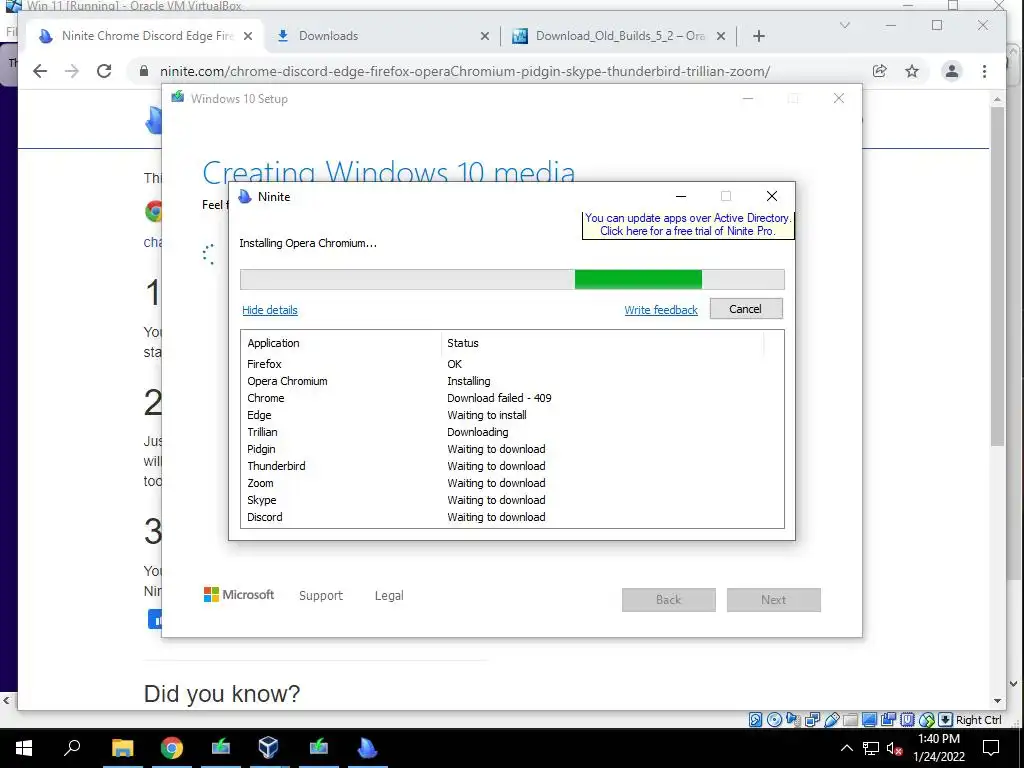Click site lock icon in address bar
The image size is (1024, 768).
click(144, 71)
